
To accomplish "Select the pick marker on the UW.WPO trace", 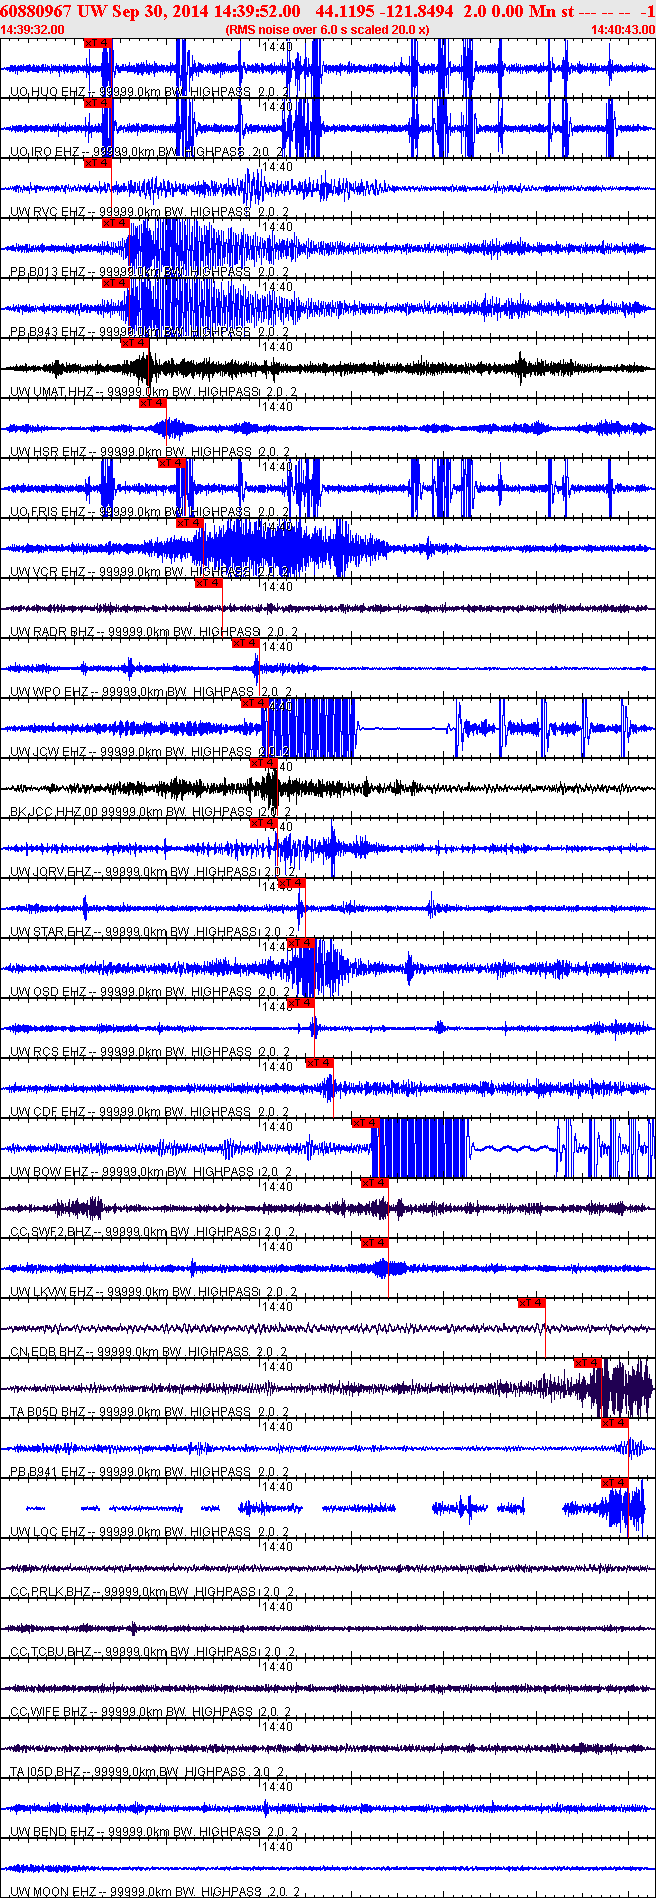I will pyautogui.click(x=246, y=643).
